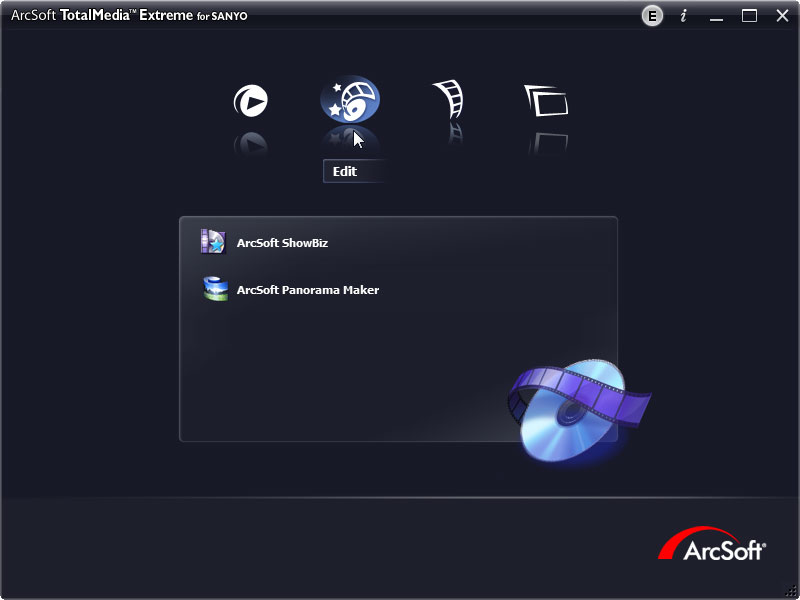Click the Edit label under icons
Screen dimensions: 800x600
(345, 171)
